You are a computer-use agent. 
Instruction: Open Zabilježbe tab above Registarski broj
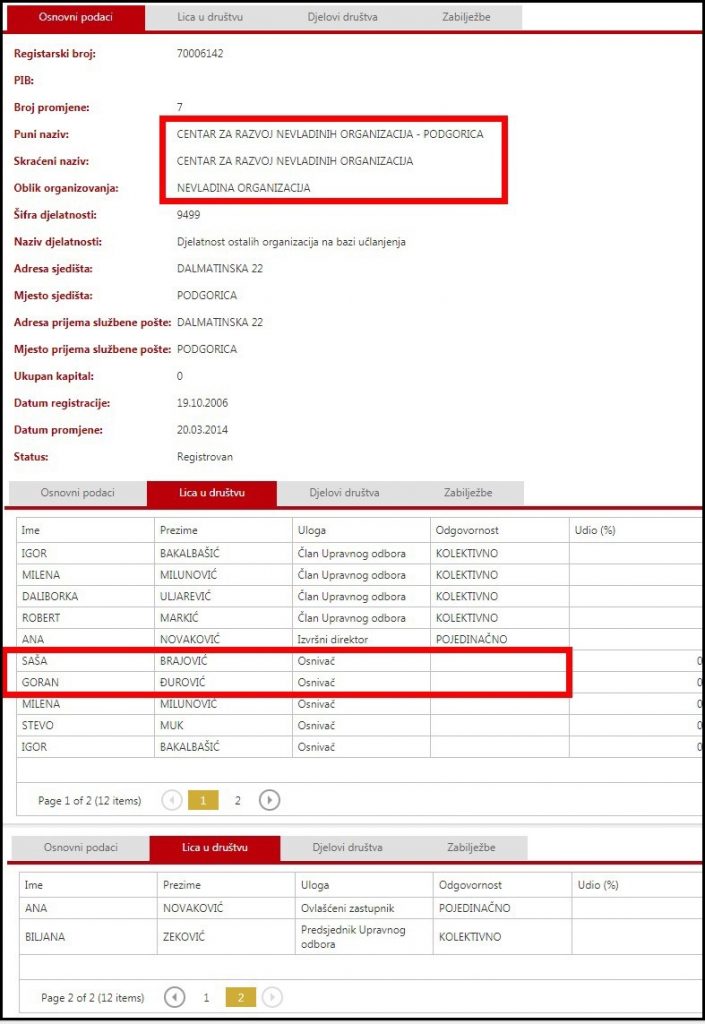point(466,18)
